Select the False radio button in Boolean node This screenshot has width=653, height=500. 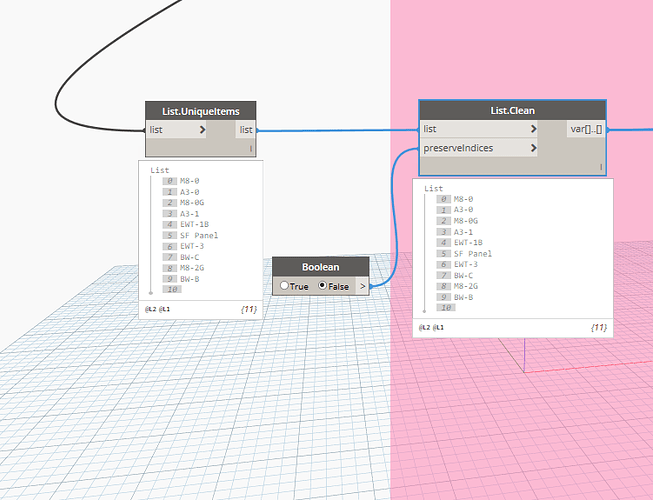pos(322,286)
